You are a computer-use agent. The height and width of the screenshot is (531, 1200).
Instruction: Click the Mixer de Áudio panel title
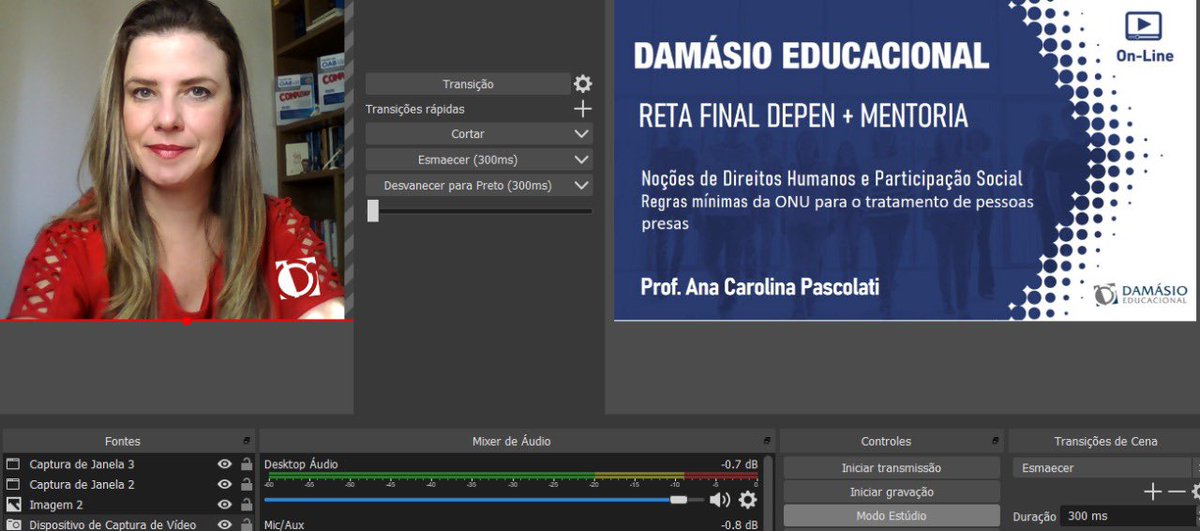tap(511, 441)
